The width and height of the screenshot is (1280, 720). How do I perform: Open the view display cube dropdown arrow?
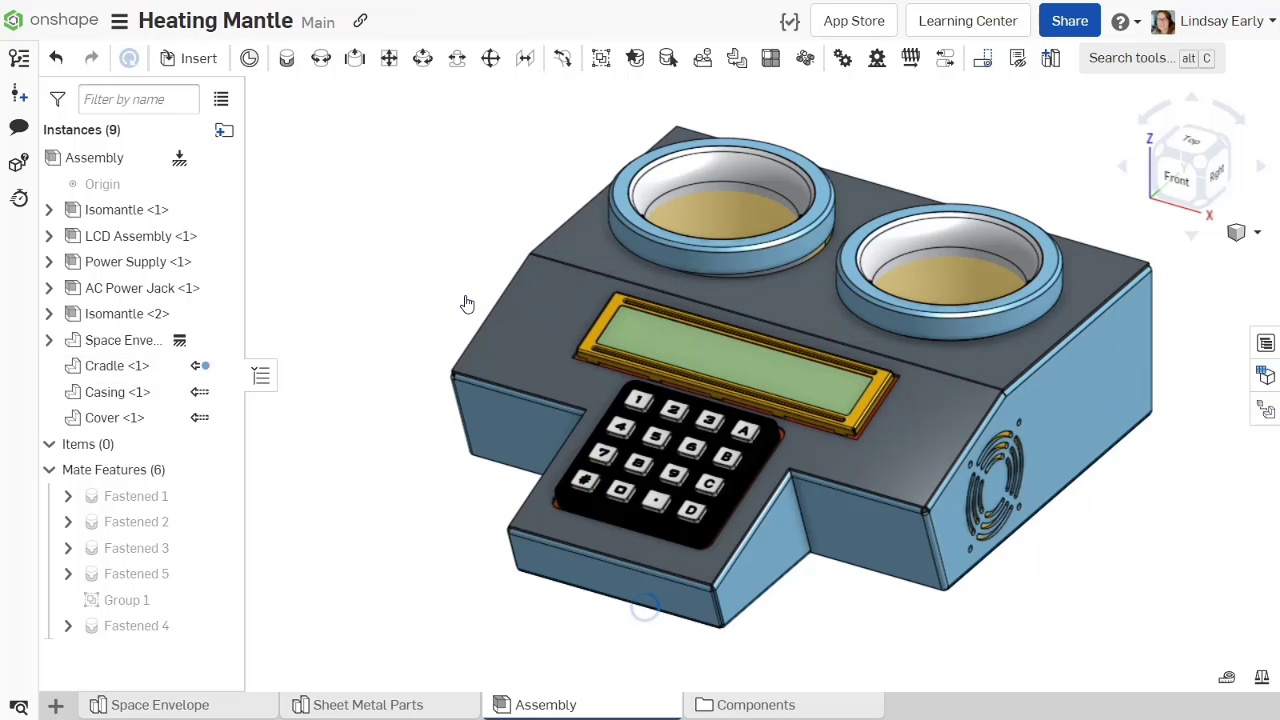tap(1257, 233)
